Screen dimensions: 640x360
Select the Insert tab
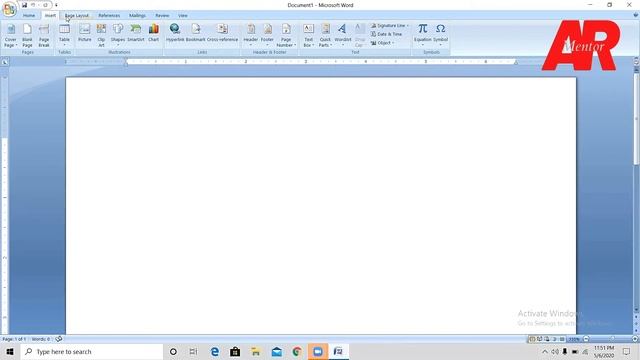point(50,16)
